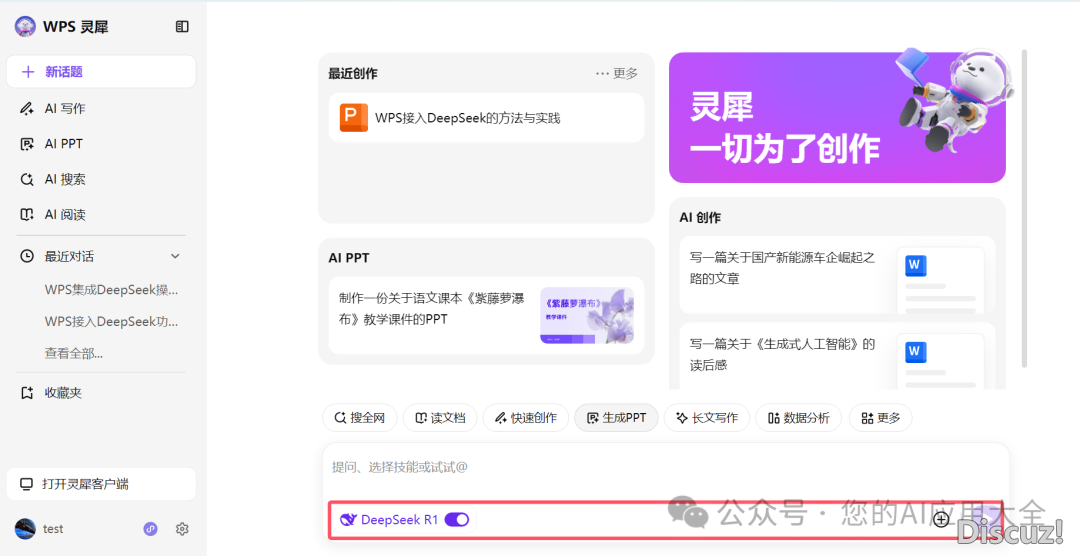1080x556 pixels.
Task: Select 《生成式人工智能》读后感 prompt
Action: (782, 354)
